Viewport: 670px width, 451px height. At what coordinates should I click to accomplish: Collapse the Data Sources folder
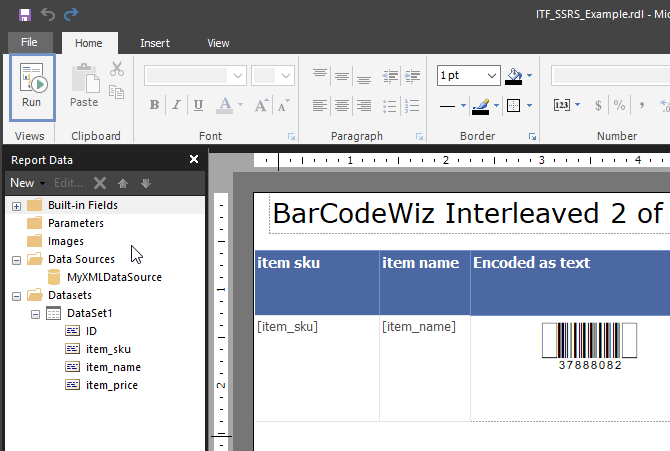tap(16, 260)
